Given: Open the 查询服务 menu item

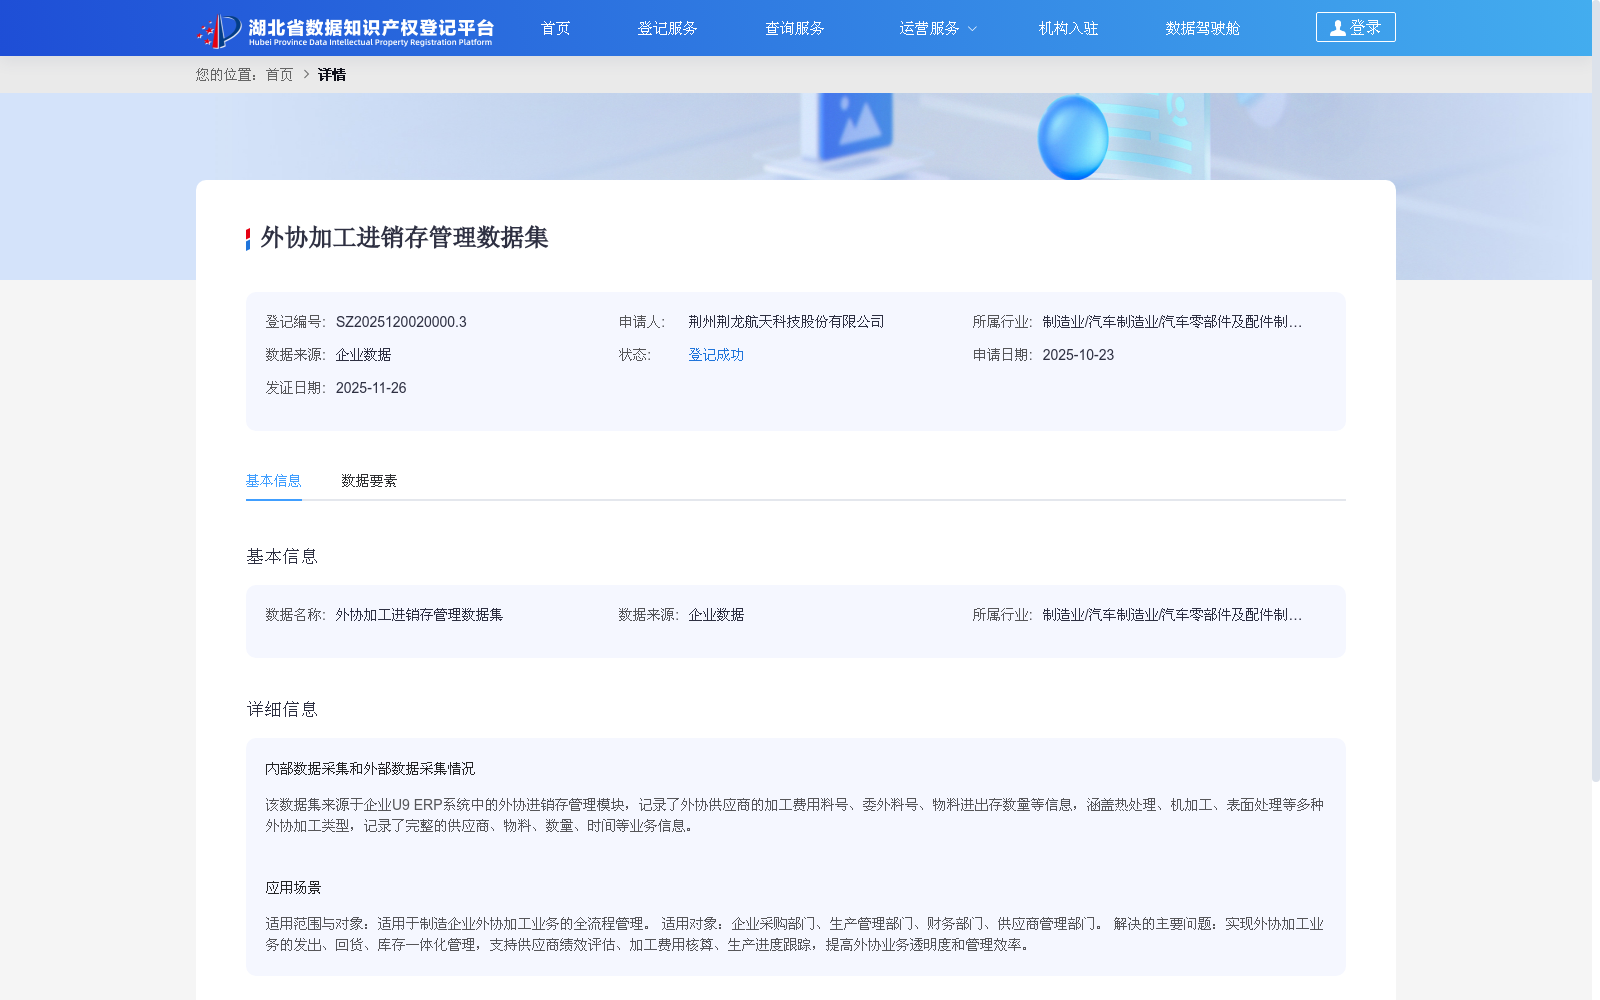Looking at the screenshot, I should [x=794, y=28].
